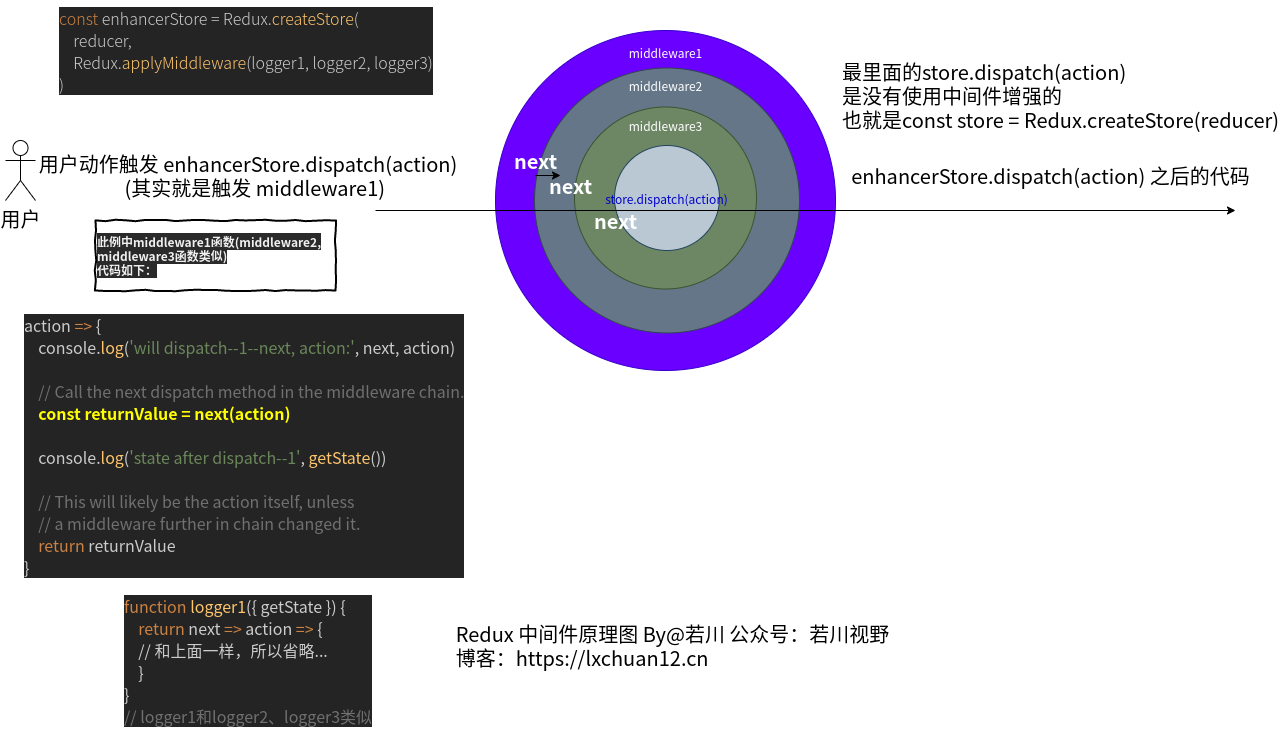Image resolution: width=1286 pixels, height=731 pixels.
Task: Click the 'action => {' code line
Action: coord(62,326)
